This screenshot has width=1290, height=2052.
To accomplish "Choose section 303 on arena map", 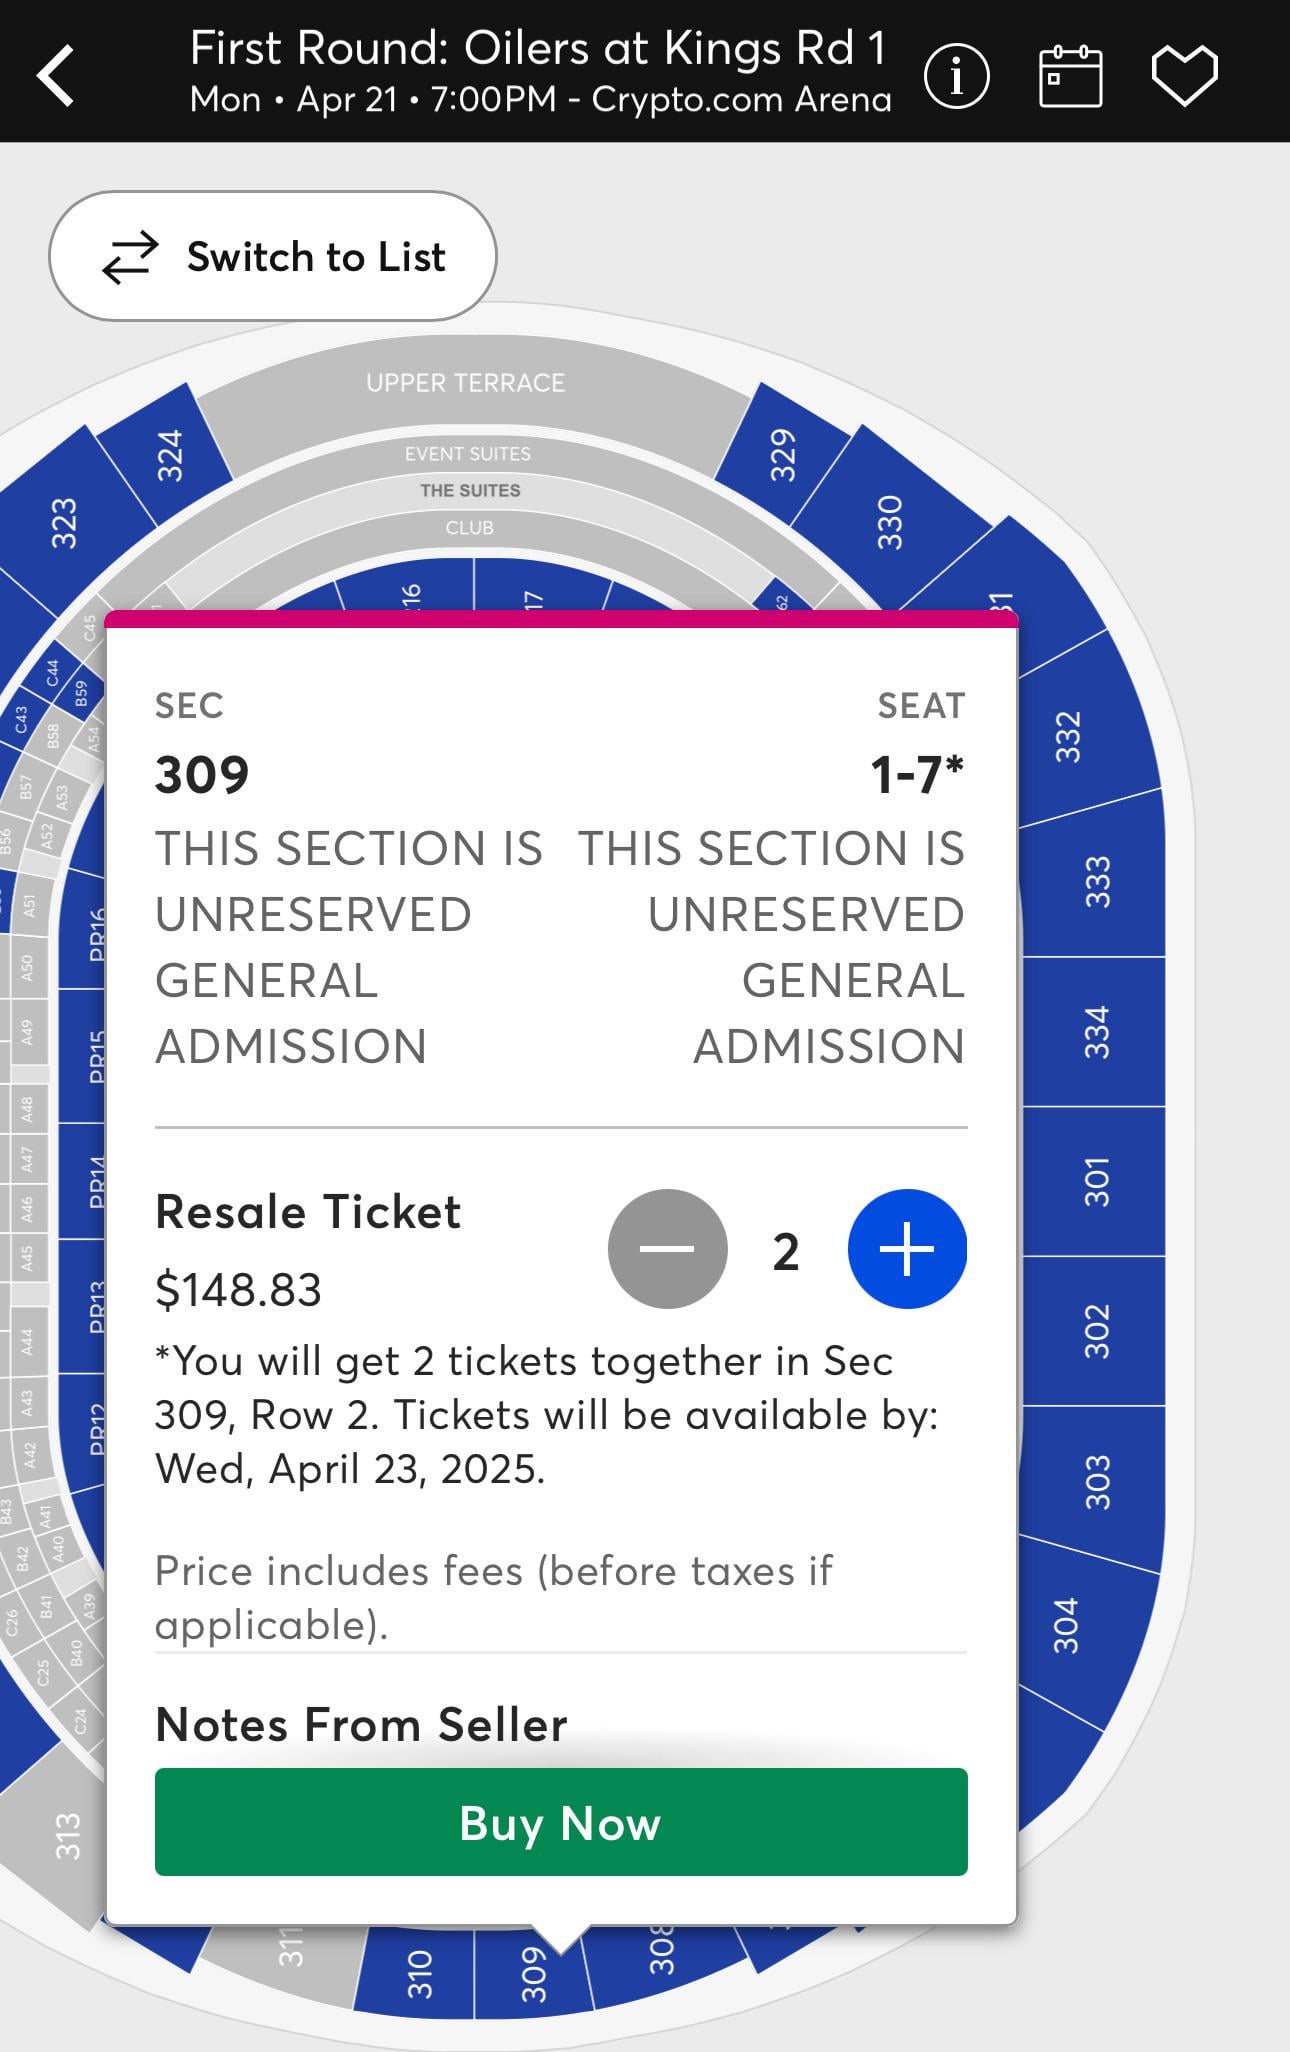I will pos(1097,1481).
